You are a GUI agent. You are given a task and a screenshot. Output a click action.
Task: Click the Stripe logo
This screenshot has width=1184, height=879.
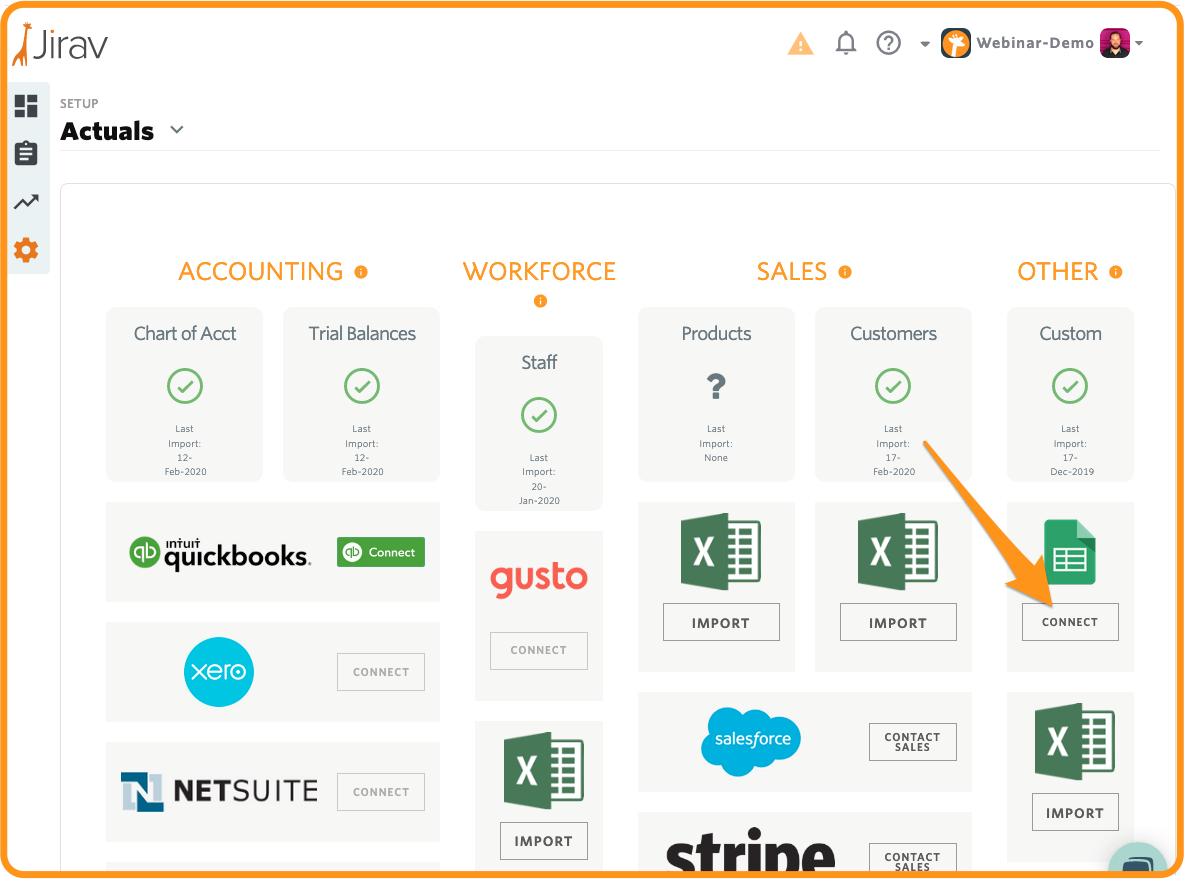coord(751,849)
